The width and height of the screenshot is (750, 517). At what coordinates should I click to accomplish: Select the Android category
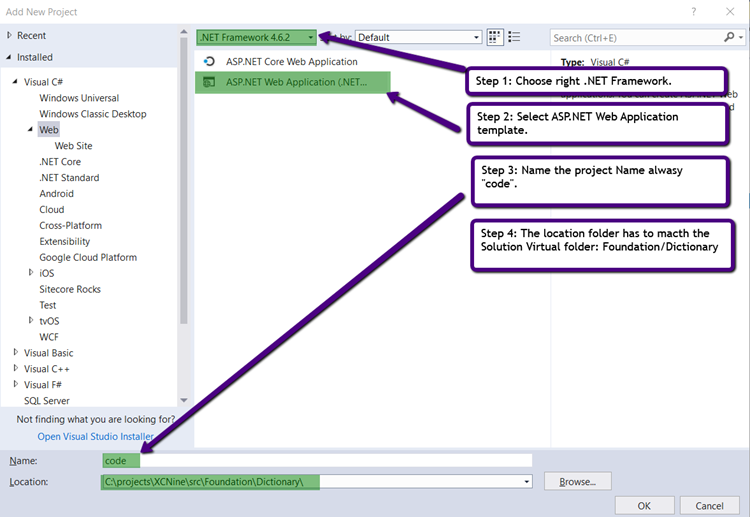click(x=56, y=194)
